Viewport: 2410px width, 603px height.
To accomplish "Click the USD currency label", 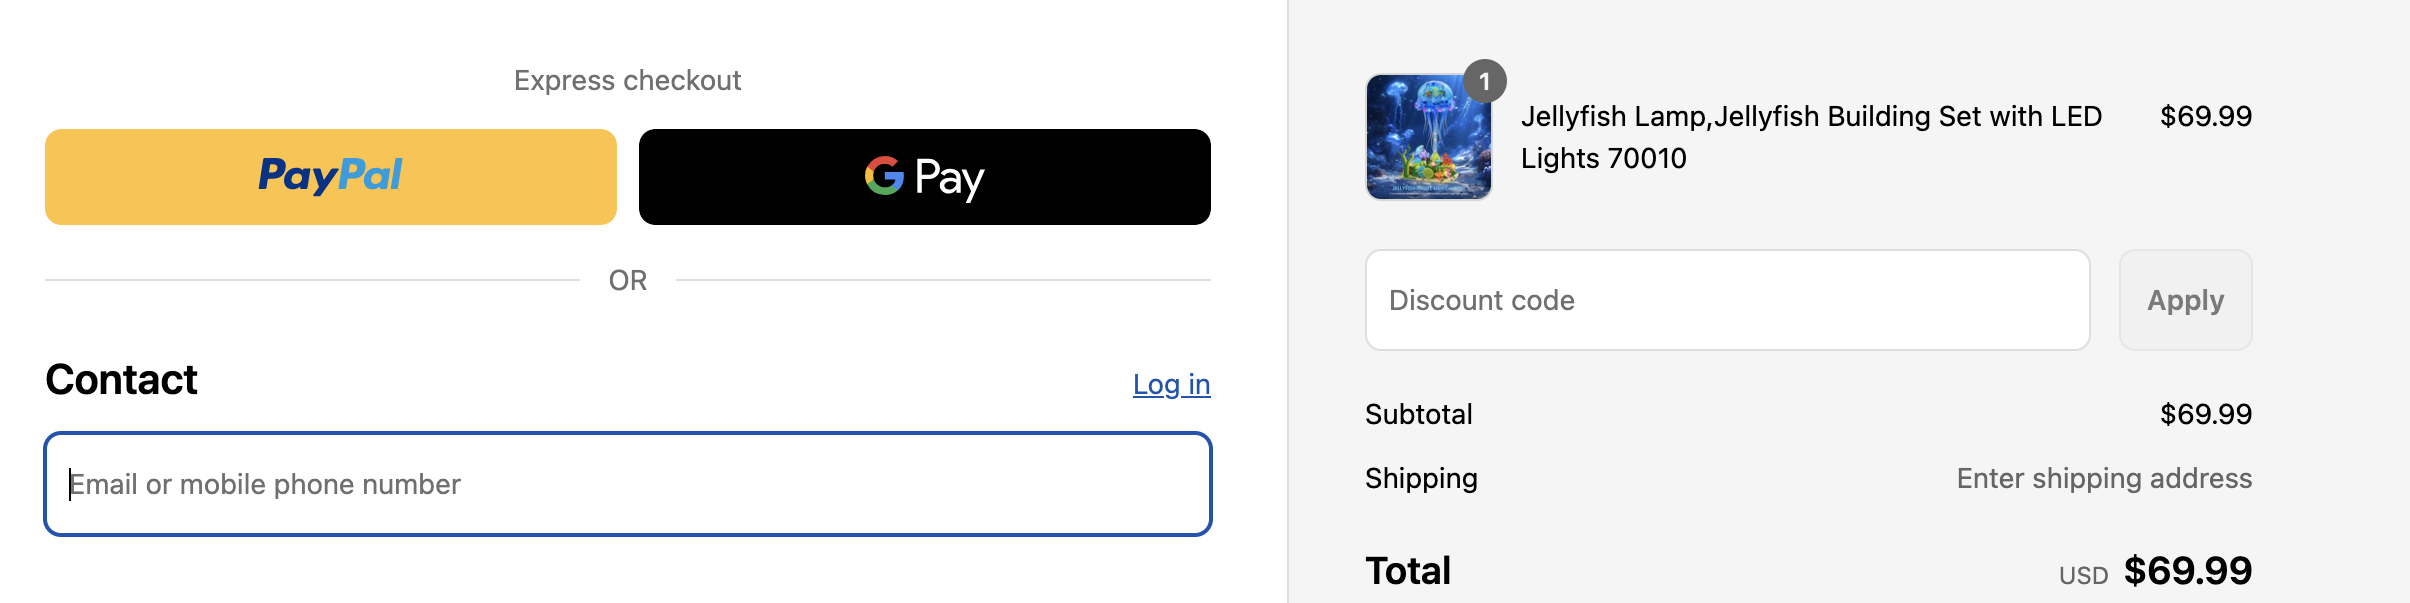I will 2083,575.
